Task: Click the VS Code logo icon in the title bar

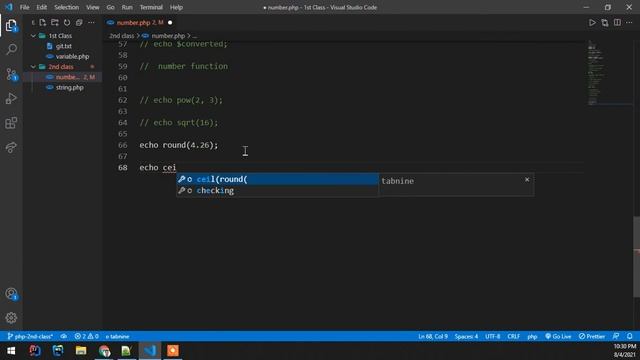Action: coord(9,7)
